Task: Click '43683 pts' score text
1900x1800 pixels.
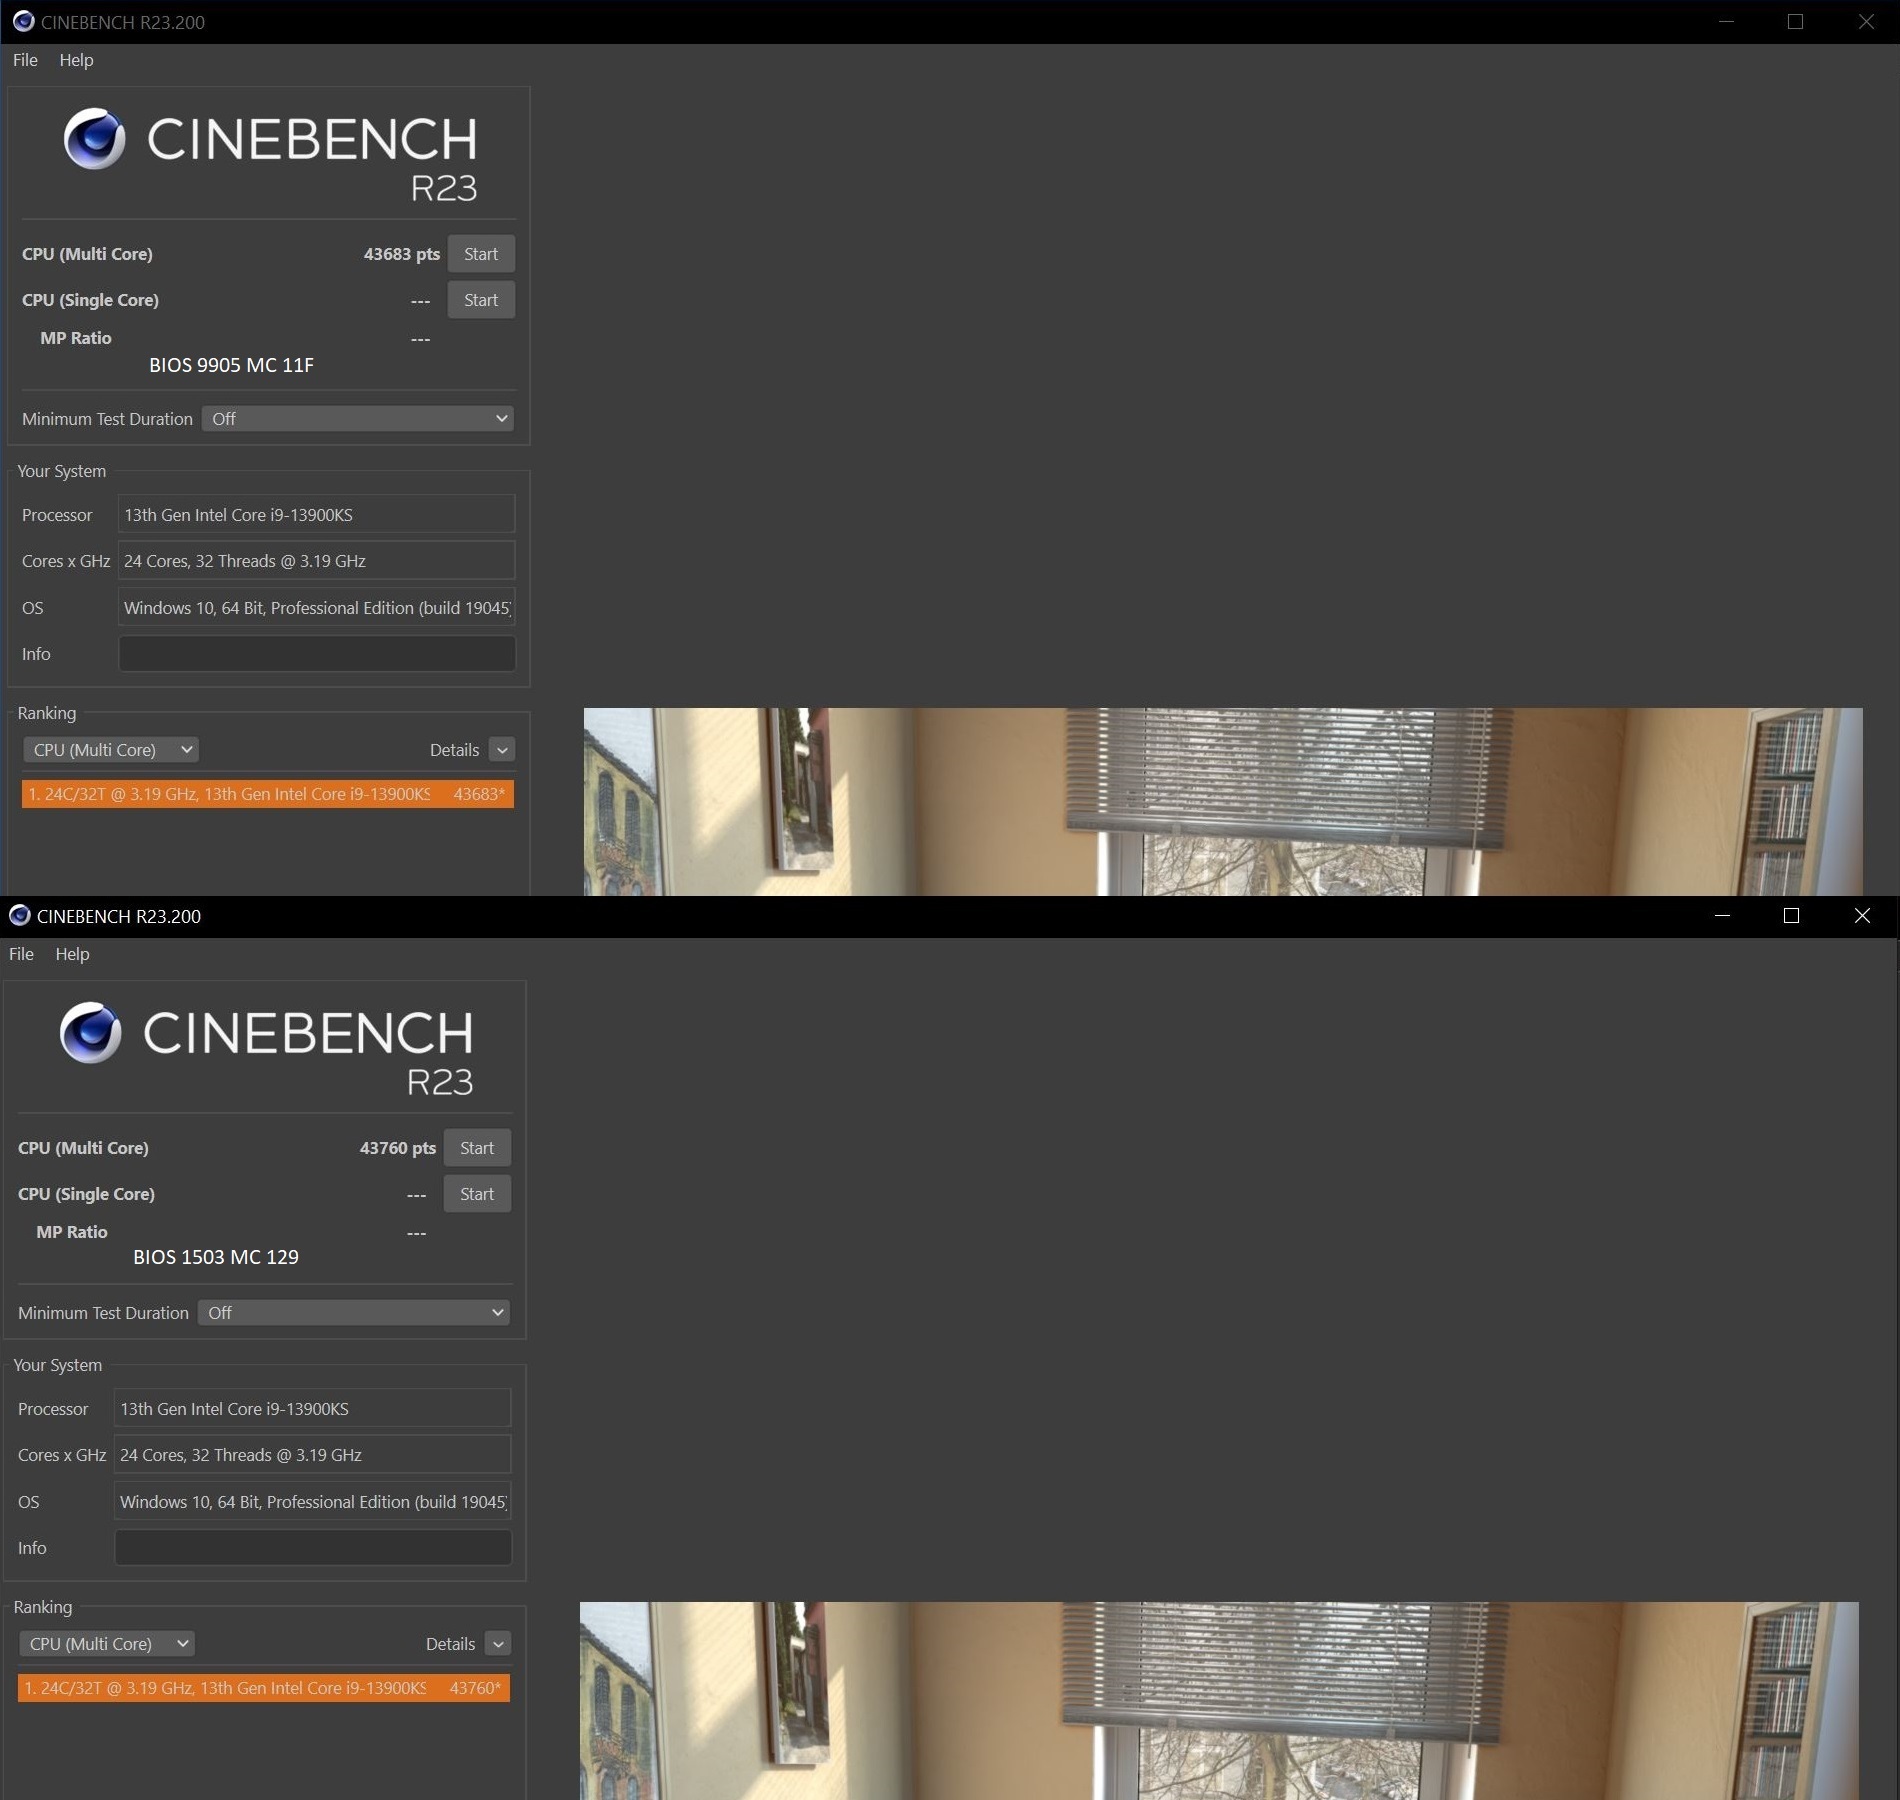Action: pos(402,254)
